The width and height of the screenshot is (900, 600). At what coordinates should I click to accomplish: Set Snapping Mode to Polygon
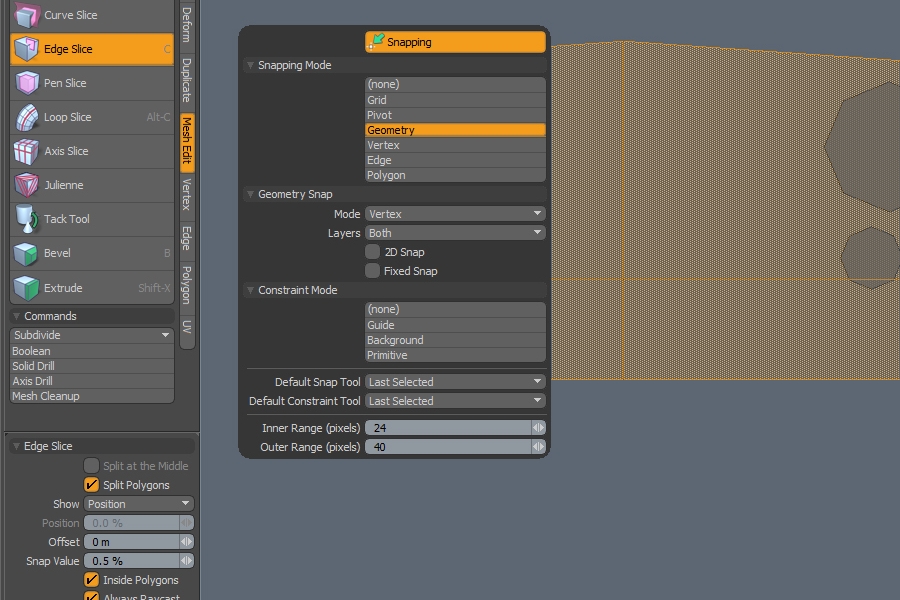[455, 175]
